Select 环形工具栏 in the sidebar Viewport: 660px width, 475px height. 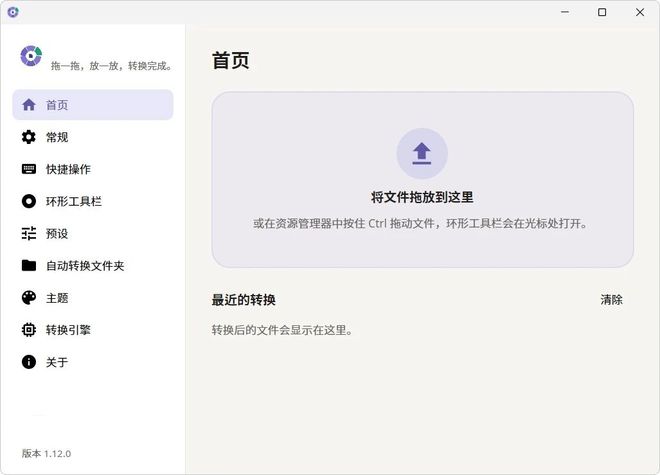93,201
